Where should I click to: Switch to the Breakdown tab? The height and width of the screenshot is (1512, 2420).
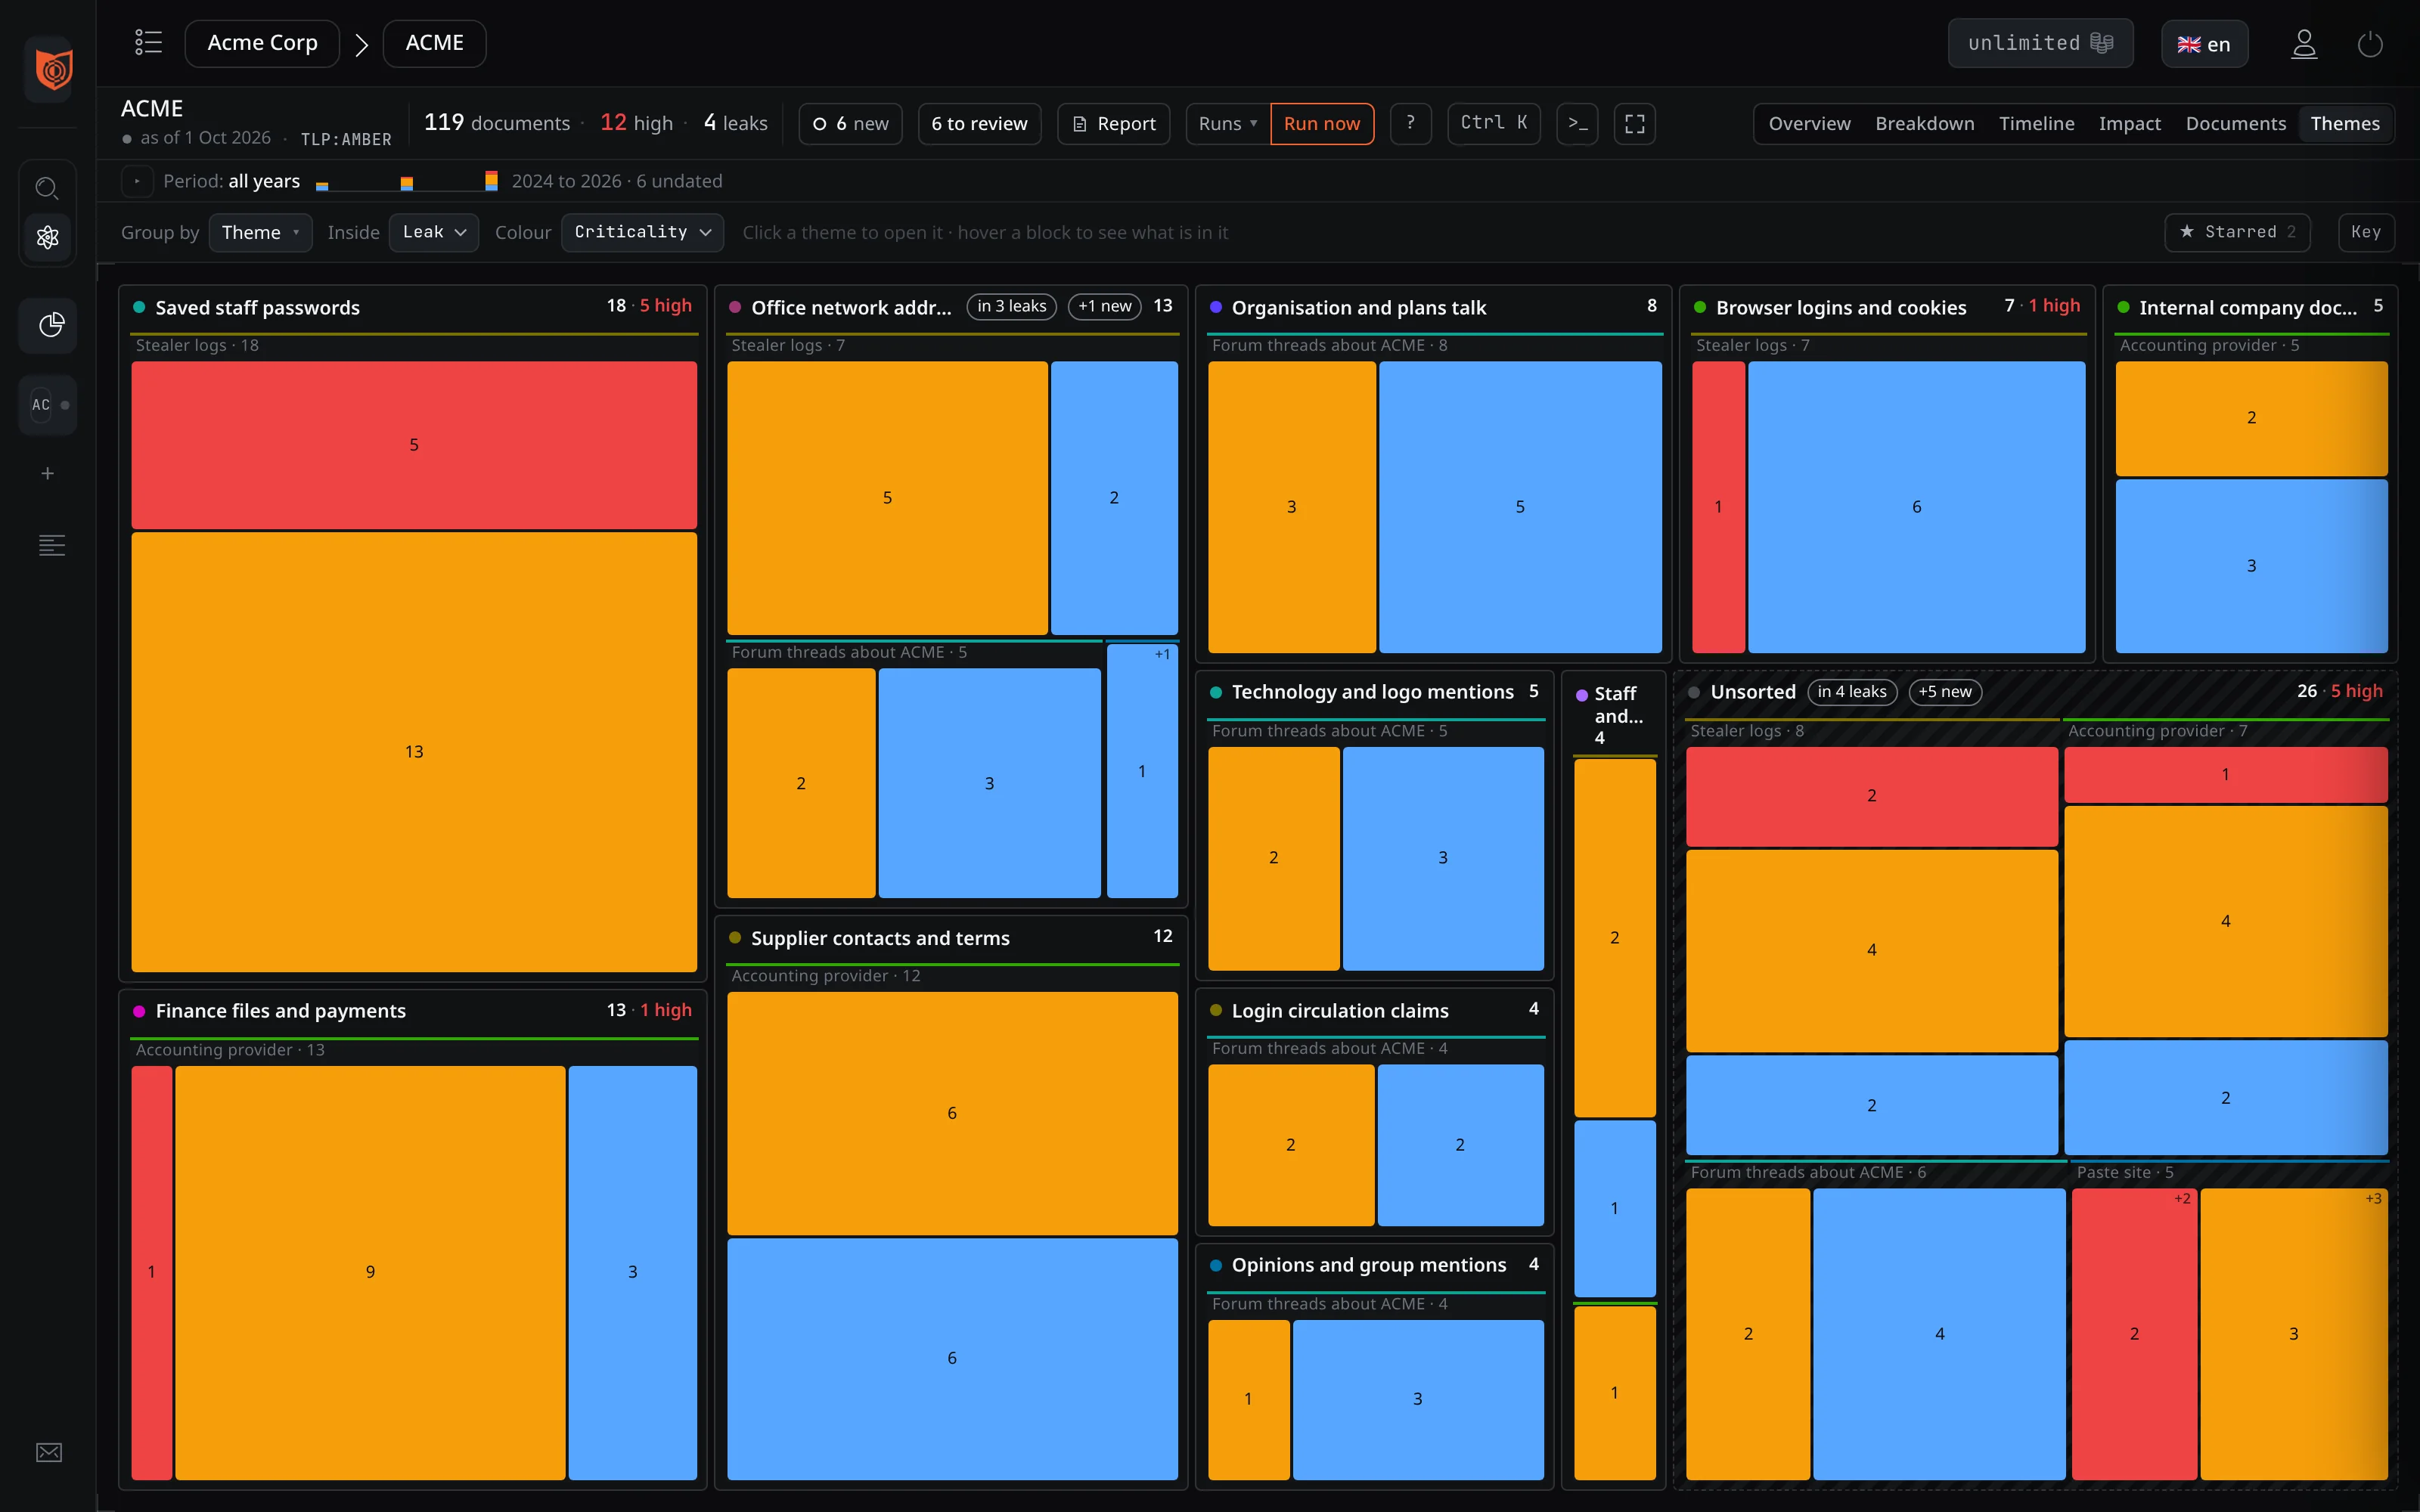[1924, 123]
